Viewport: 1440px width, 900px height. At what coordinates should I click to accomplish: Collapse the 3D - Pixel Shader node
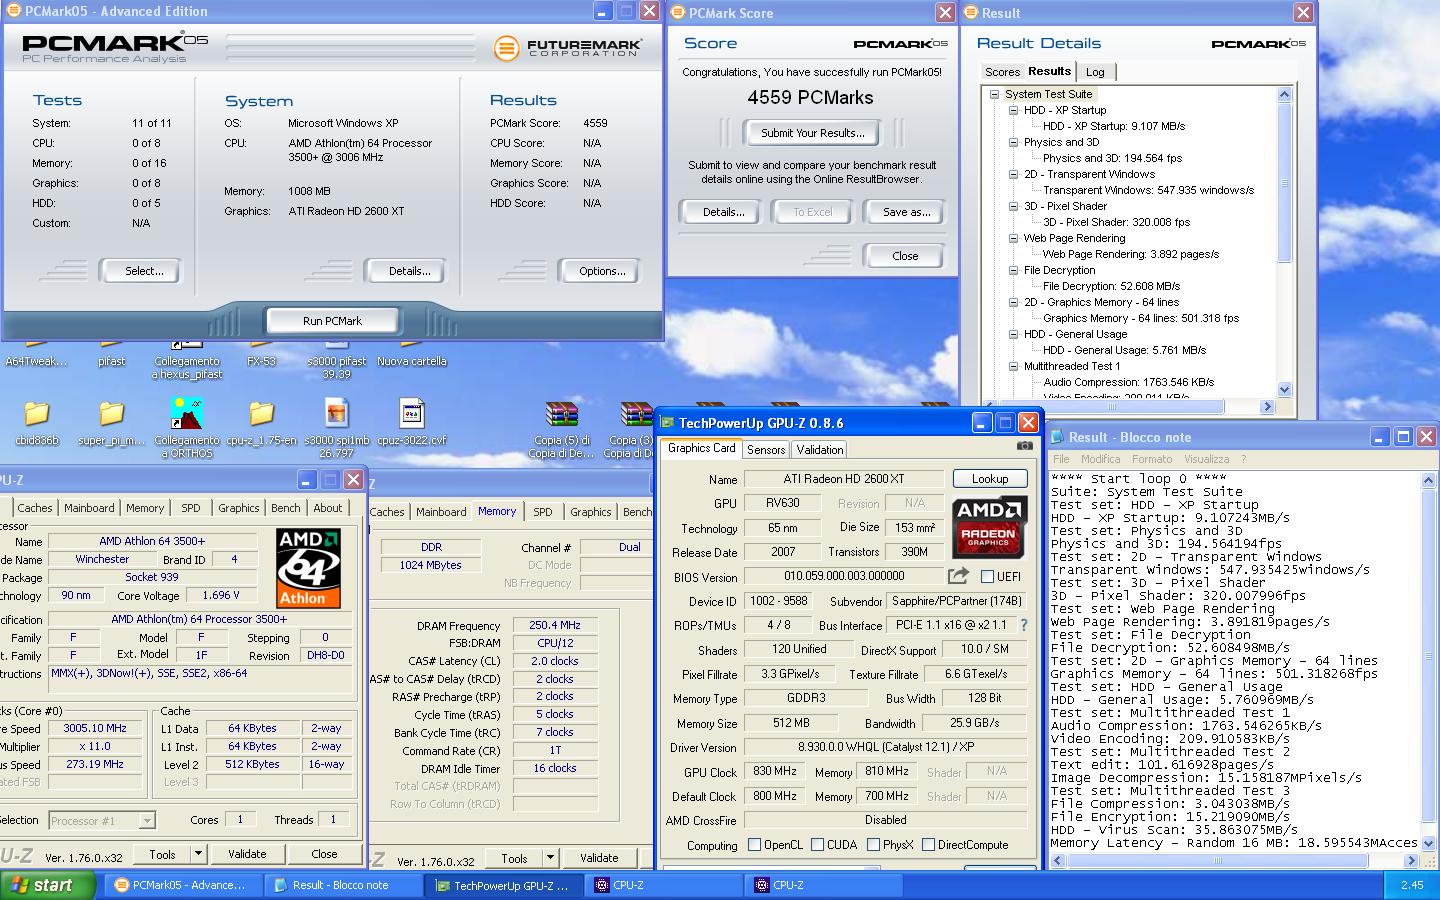point(1013,206)
